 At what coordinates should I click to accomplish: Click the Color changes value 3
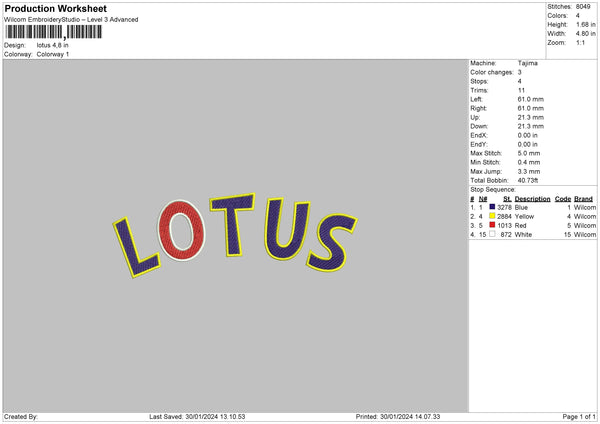tap(520, 72)
